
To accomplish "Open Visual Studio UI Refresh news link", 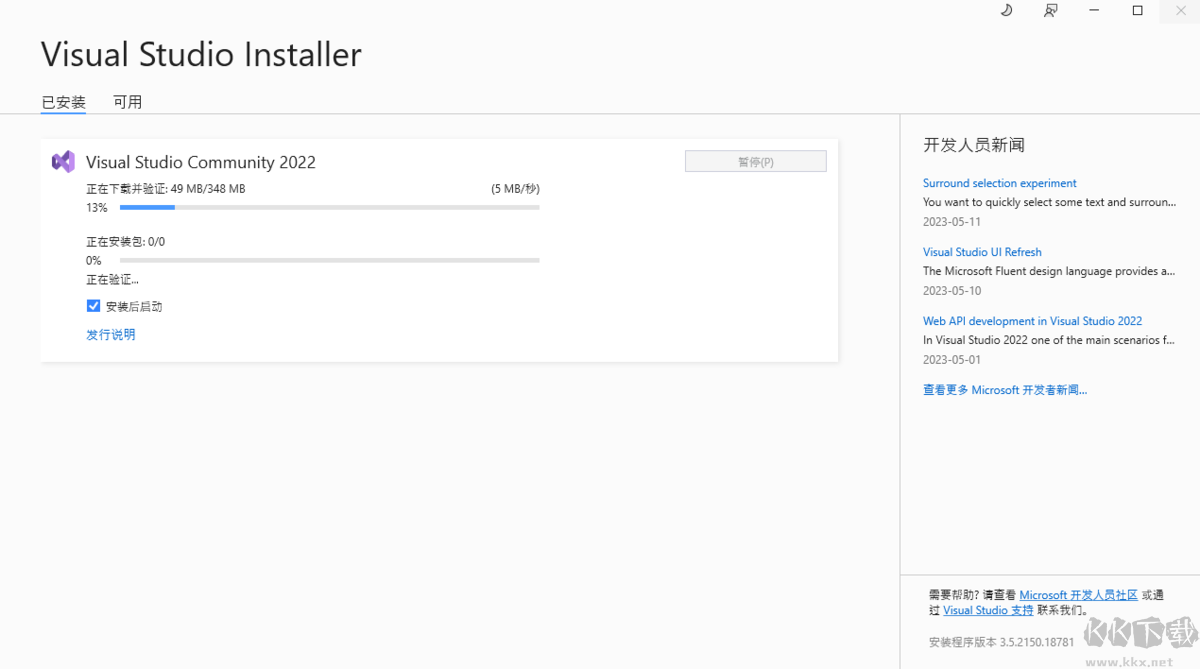I will [982, 252].
